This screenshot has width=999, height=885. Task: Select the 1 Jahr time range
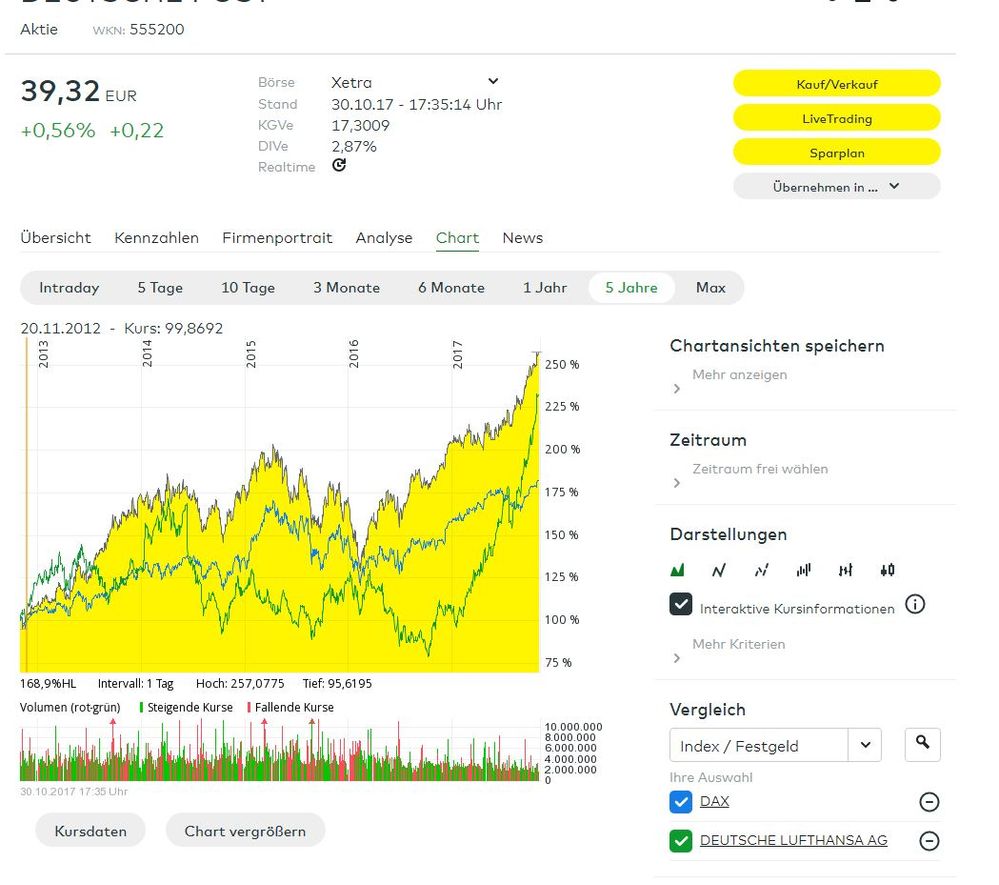(x=545, y=288)
